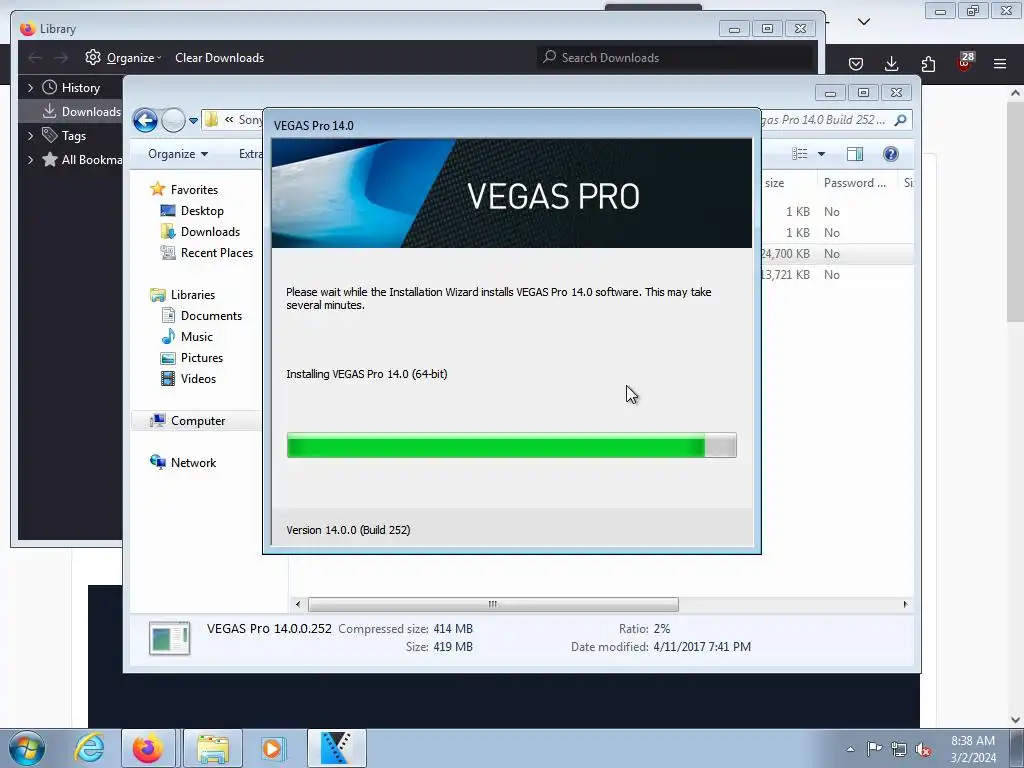Viewport: 1024px width, 768px height.
Task: Expand the Tags entry in Library sidebar
Action: point(30,136)
